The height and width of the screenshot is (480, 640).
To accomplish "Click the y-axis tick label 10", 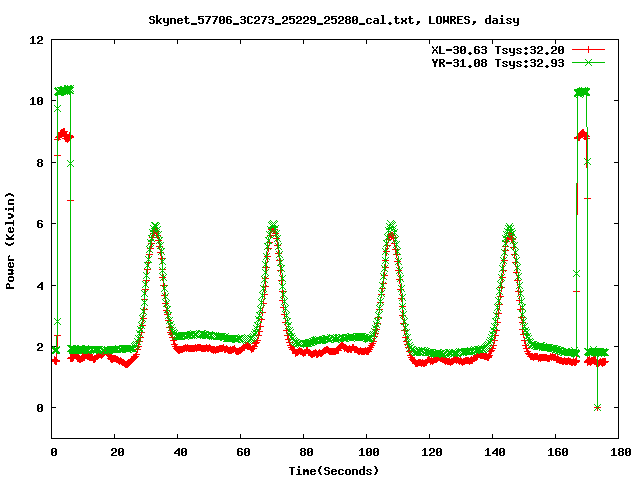I will click(36, 101).
